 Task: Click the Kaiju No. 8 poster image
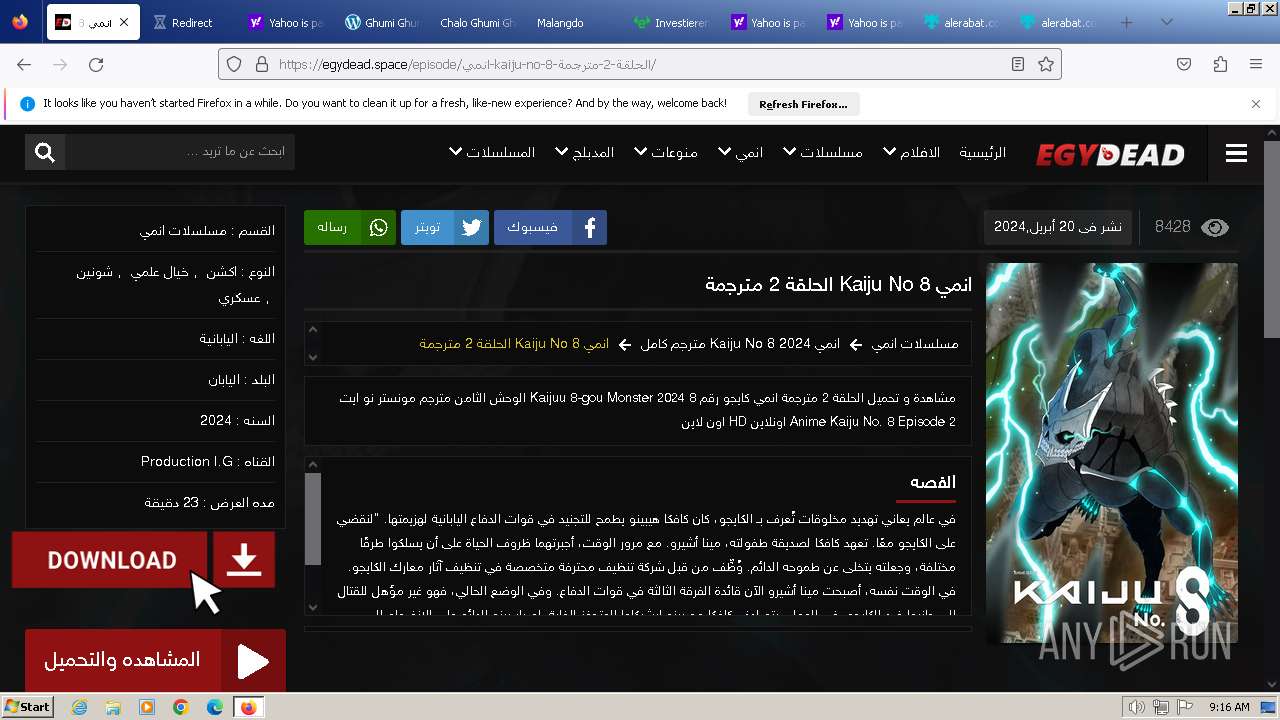(x=1112, y=453)
